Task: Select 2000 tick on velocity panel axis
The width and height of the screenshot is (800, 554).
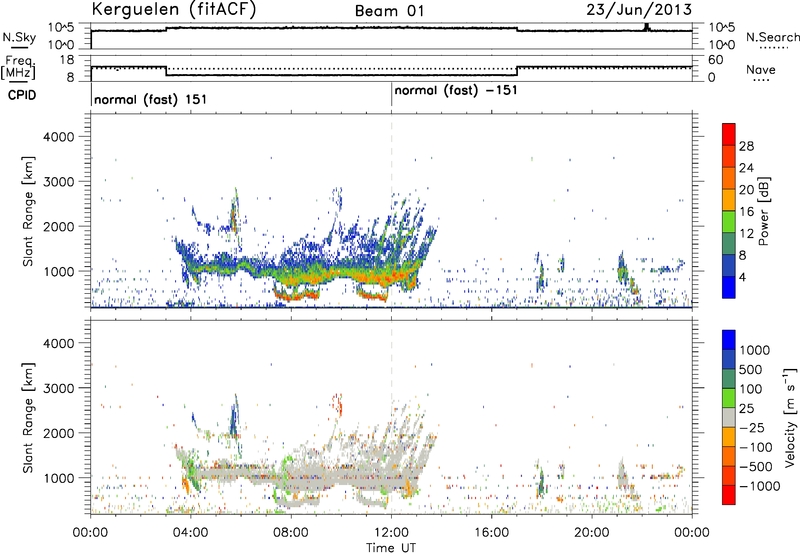Action: [x=58, y=433]
